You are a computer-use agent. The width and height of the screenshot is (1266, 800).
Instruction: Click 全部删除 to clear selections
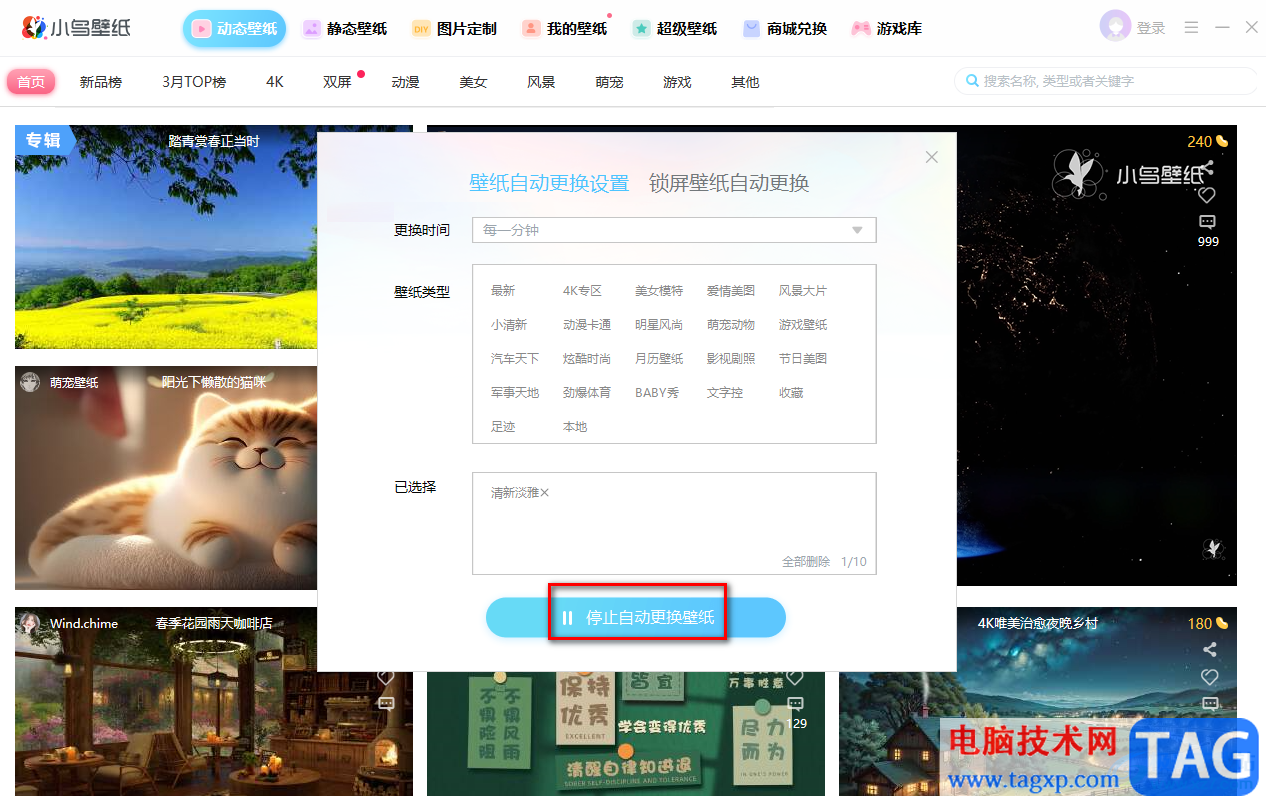(x=806, y=562)
